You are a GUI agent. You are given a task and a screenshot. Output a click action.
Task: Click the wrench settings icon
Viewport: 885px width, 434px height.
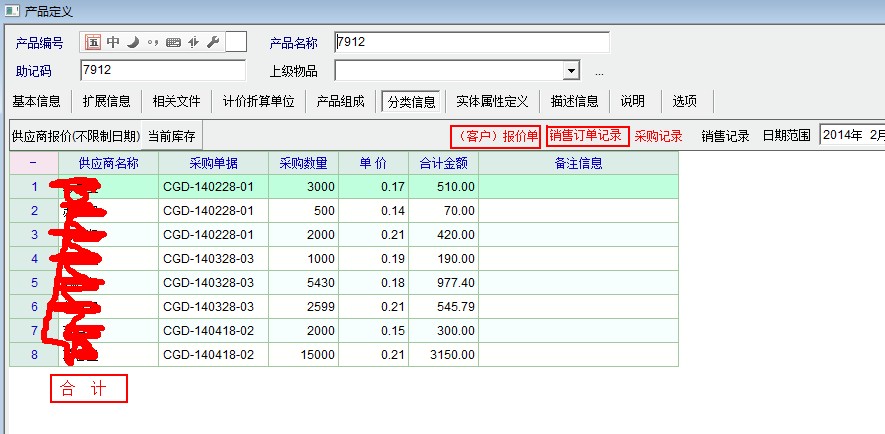click(x=212, y=42)
